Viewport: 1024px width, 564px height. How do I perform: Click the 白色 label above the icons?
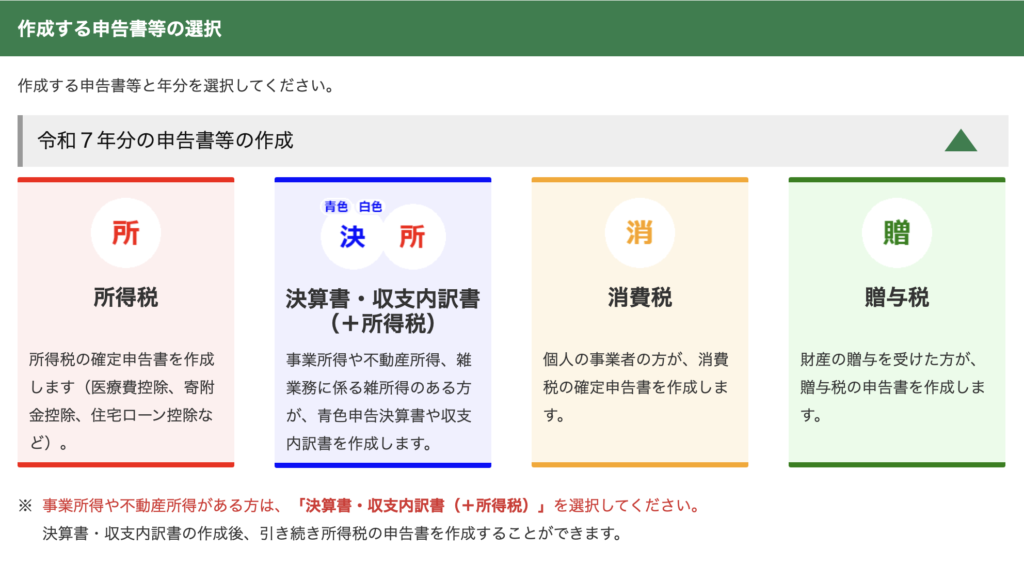(370, 207)
